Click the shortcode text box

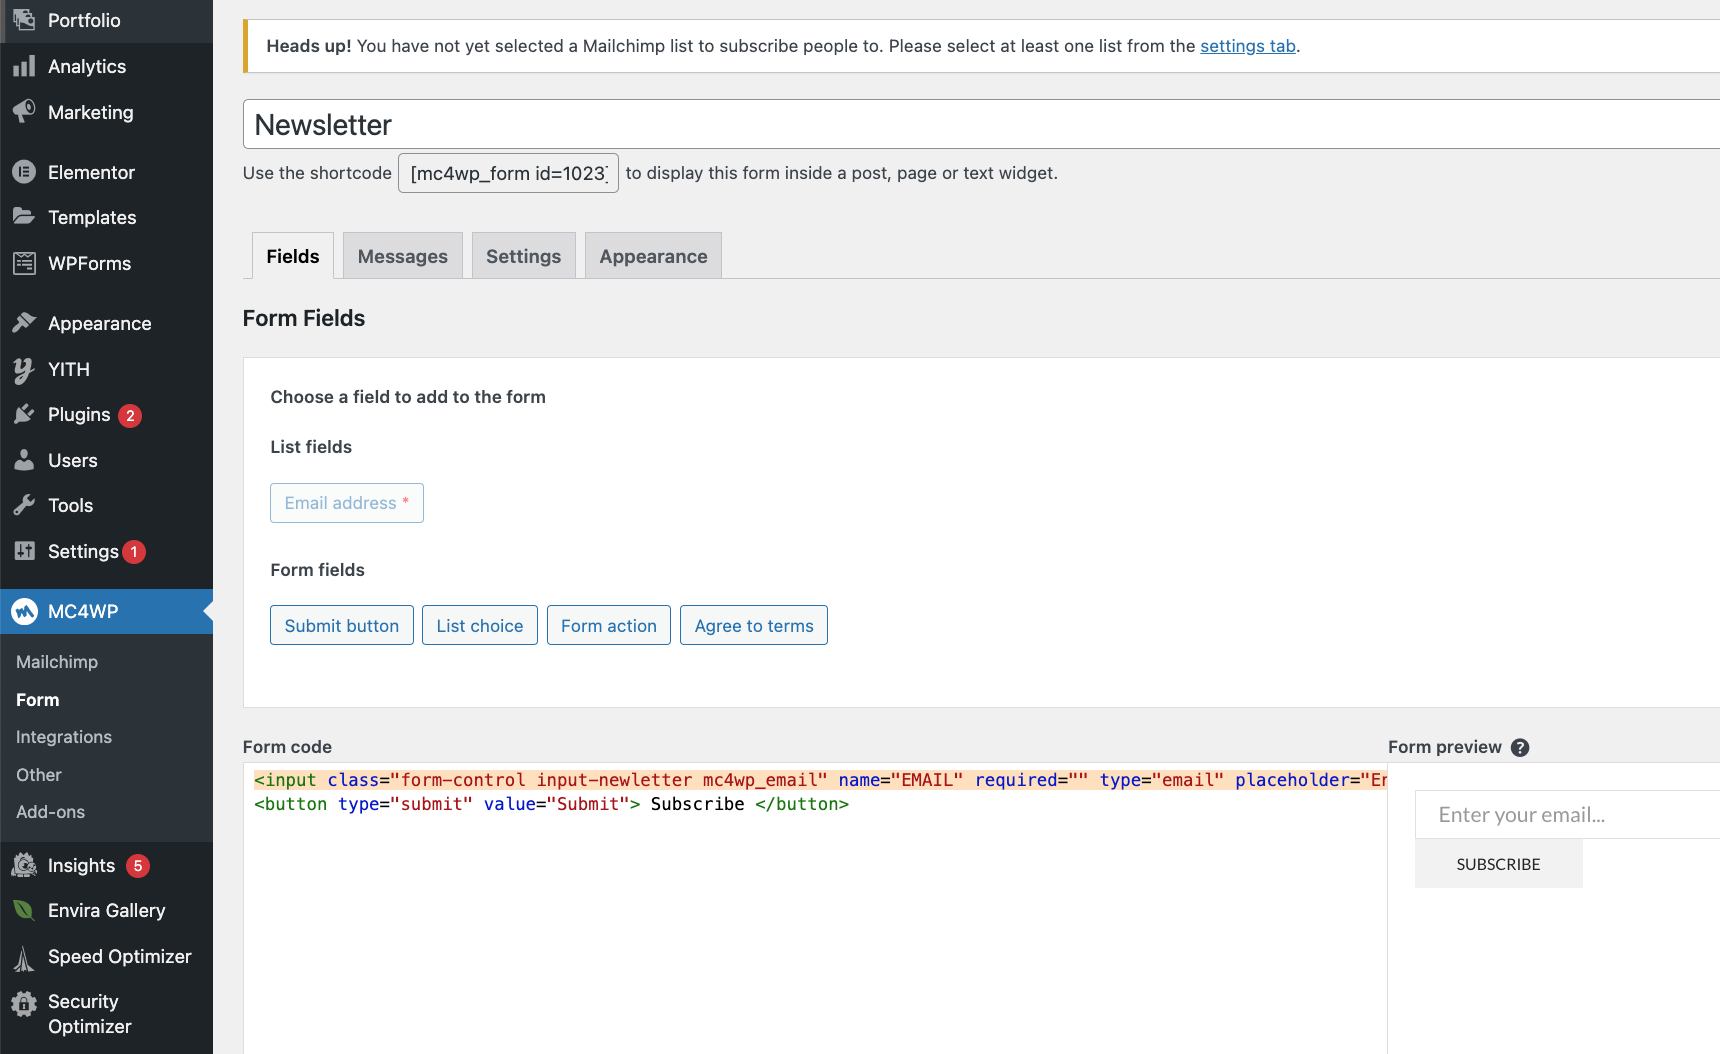508,173
